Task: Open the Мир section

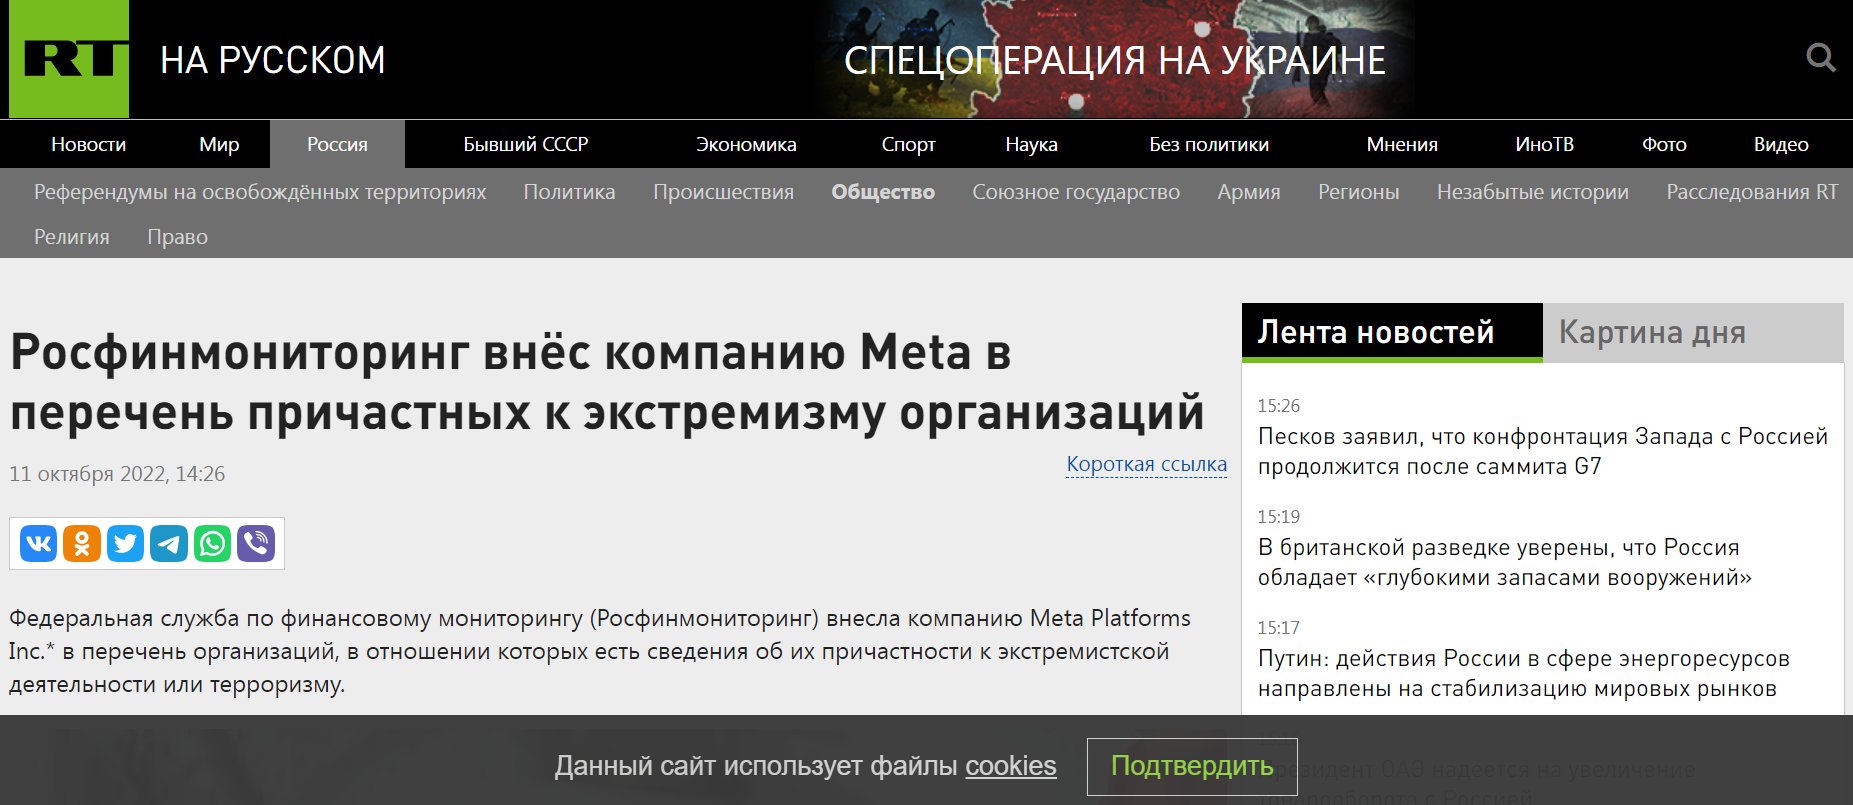Action: (x=219, y=144)
